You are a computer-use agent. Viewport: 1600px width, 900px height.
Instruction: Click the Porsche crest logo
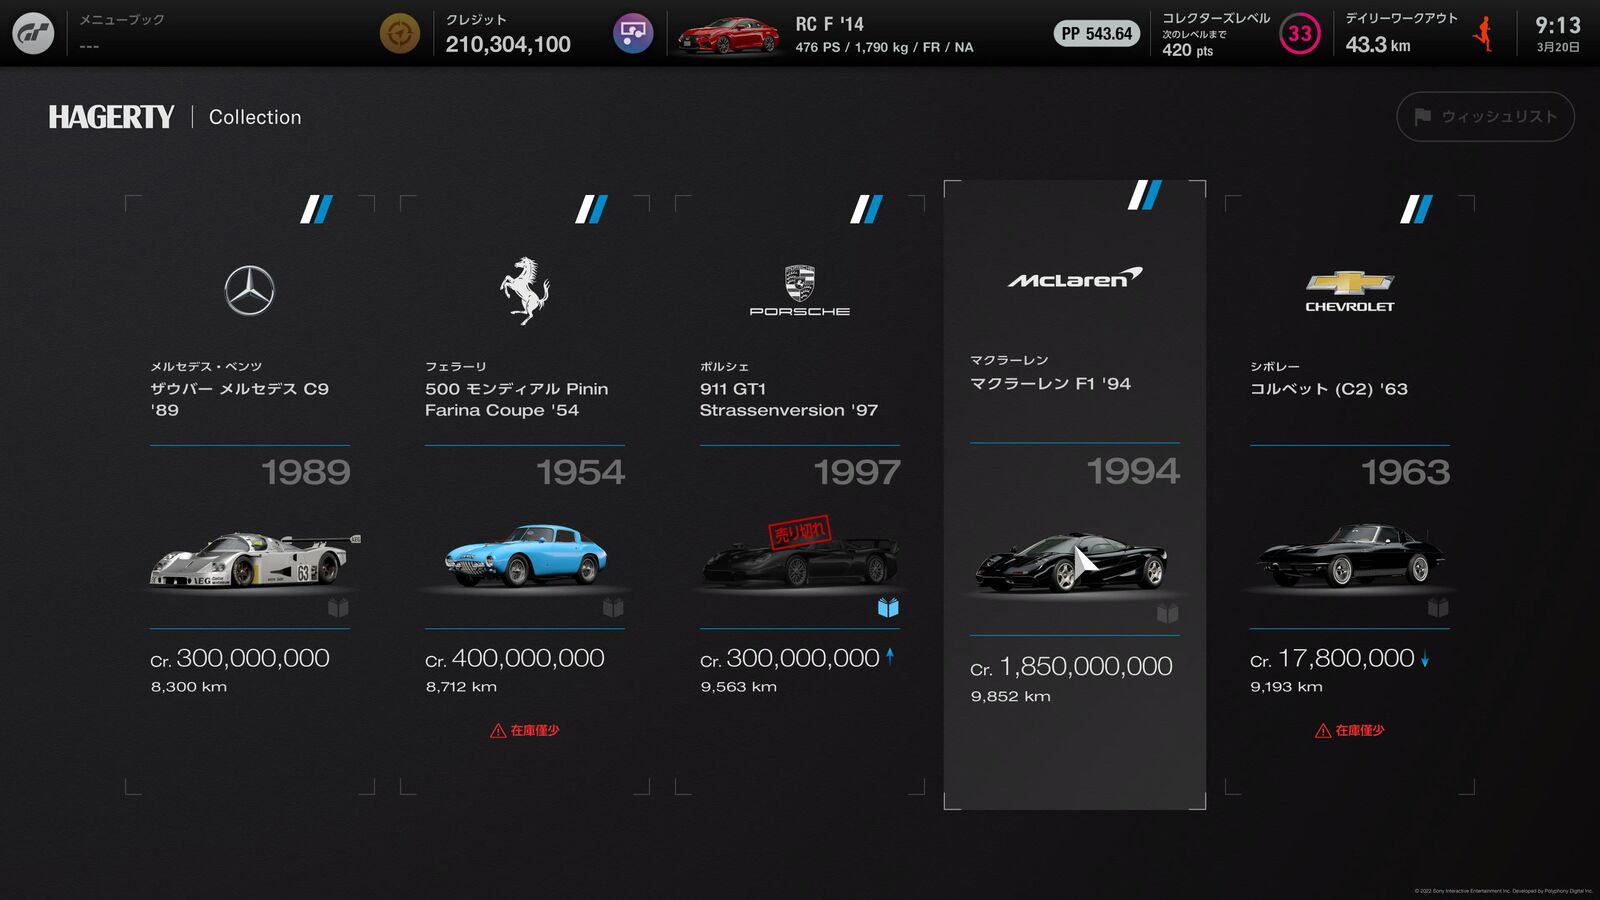(x=799, y=291)
